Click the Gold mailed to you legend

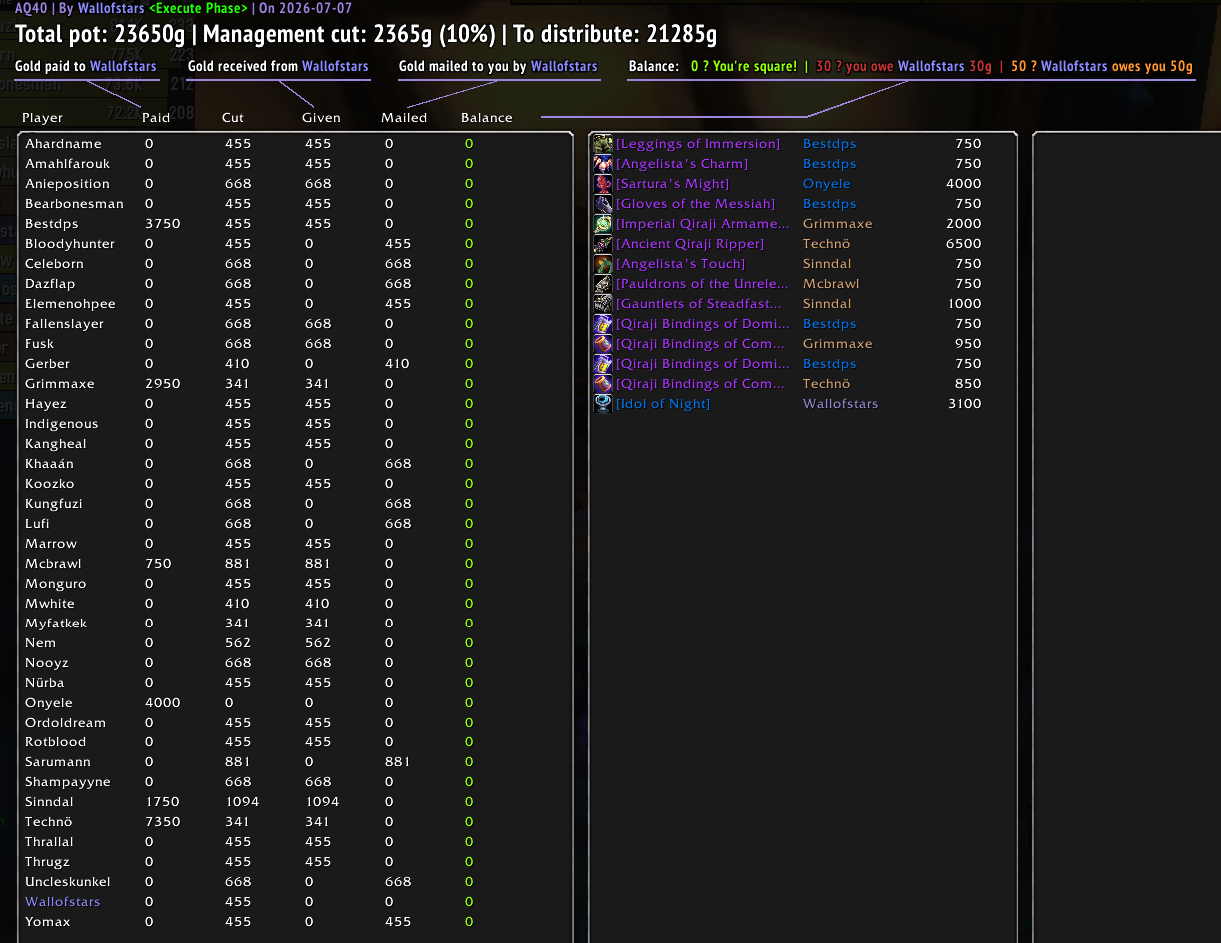[x=498, y=67]
